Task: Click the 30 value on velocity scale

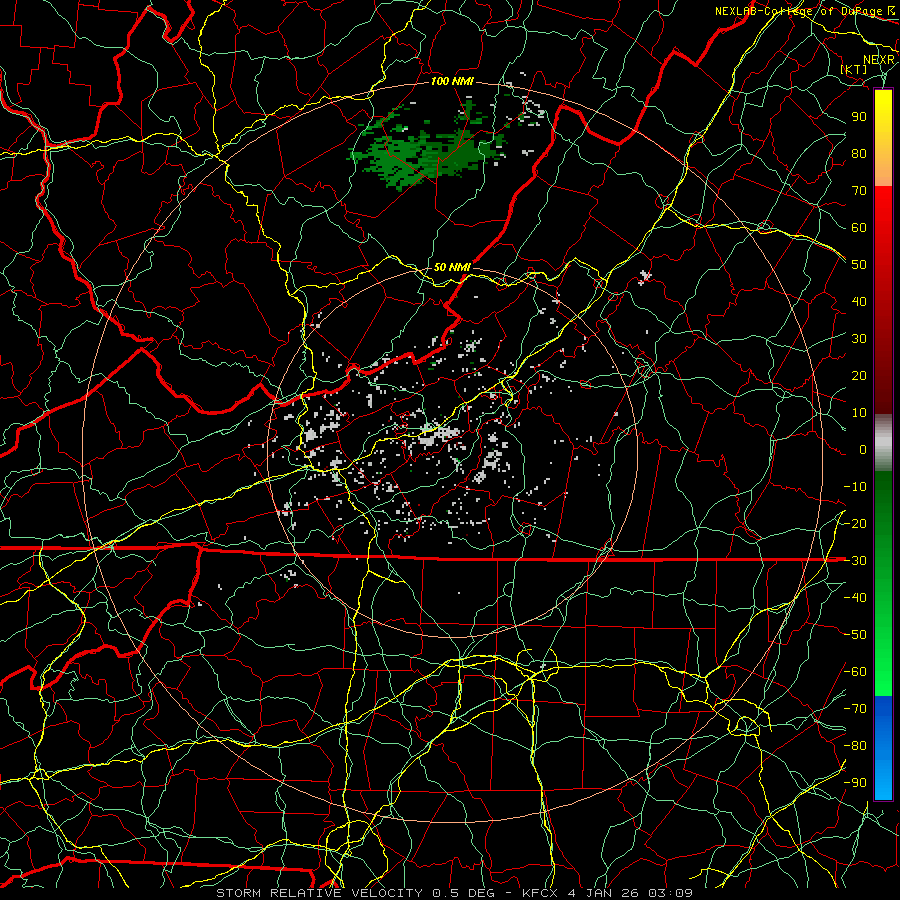Action: [859, 339]
